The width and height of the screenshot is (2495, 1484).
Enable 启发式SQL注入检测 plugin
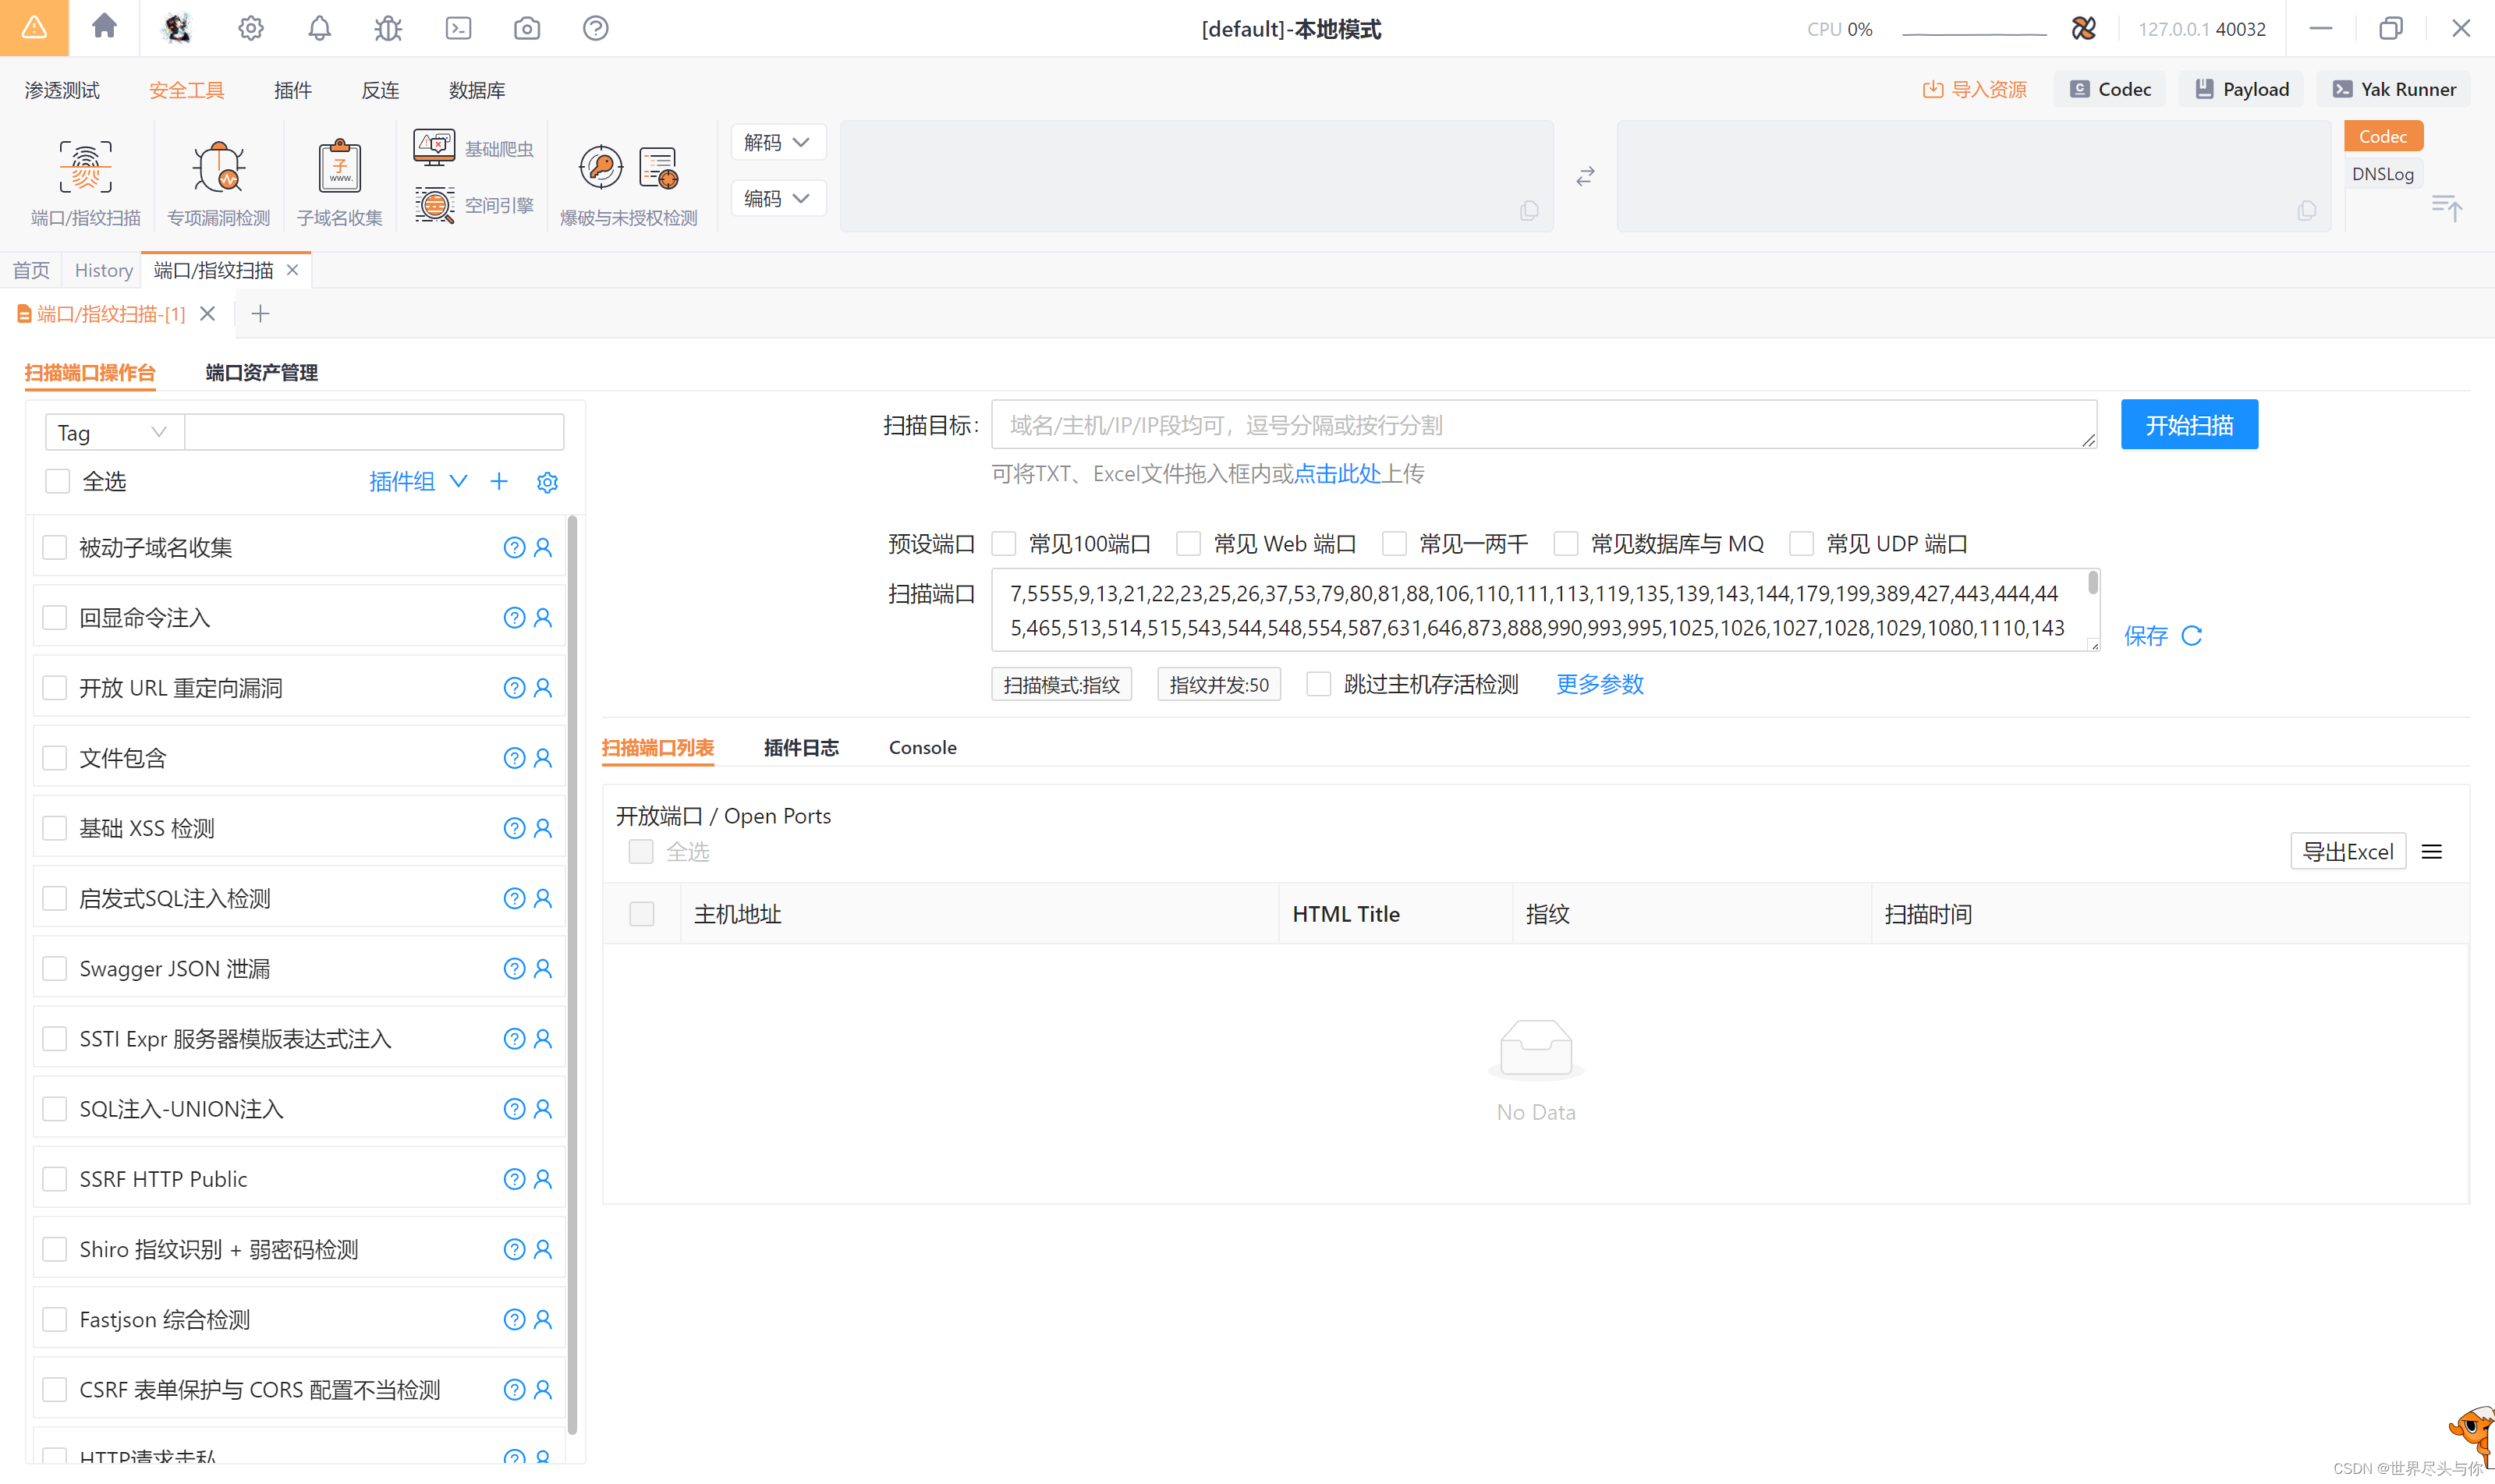(55, 898)
